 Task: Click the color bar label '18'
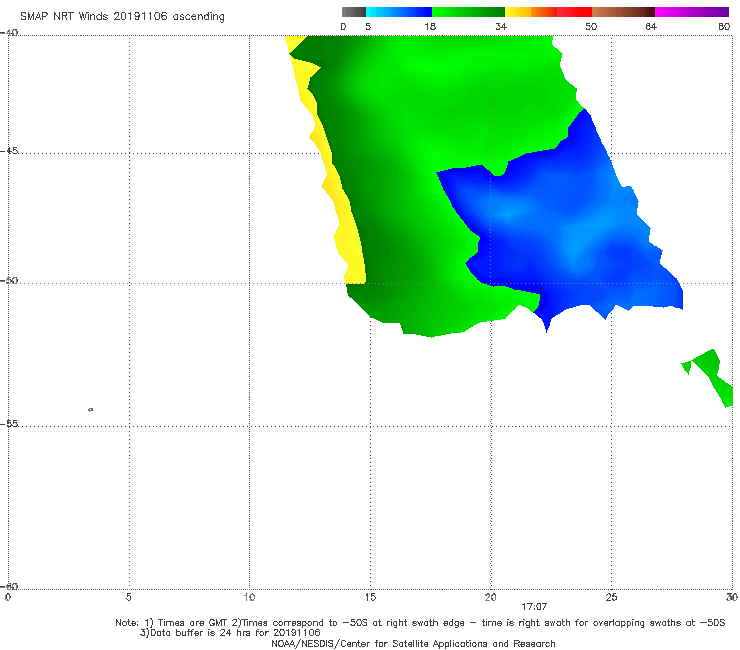pyautogui.click(x=430, y=26)
